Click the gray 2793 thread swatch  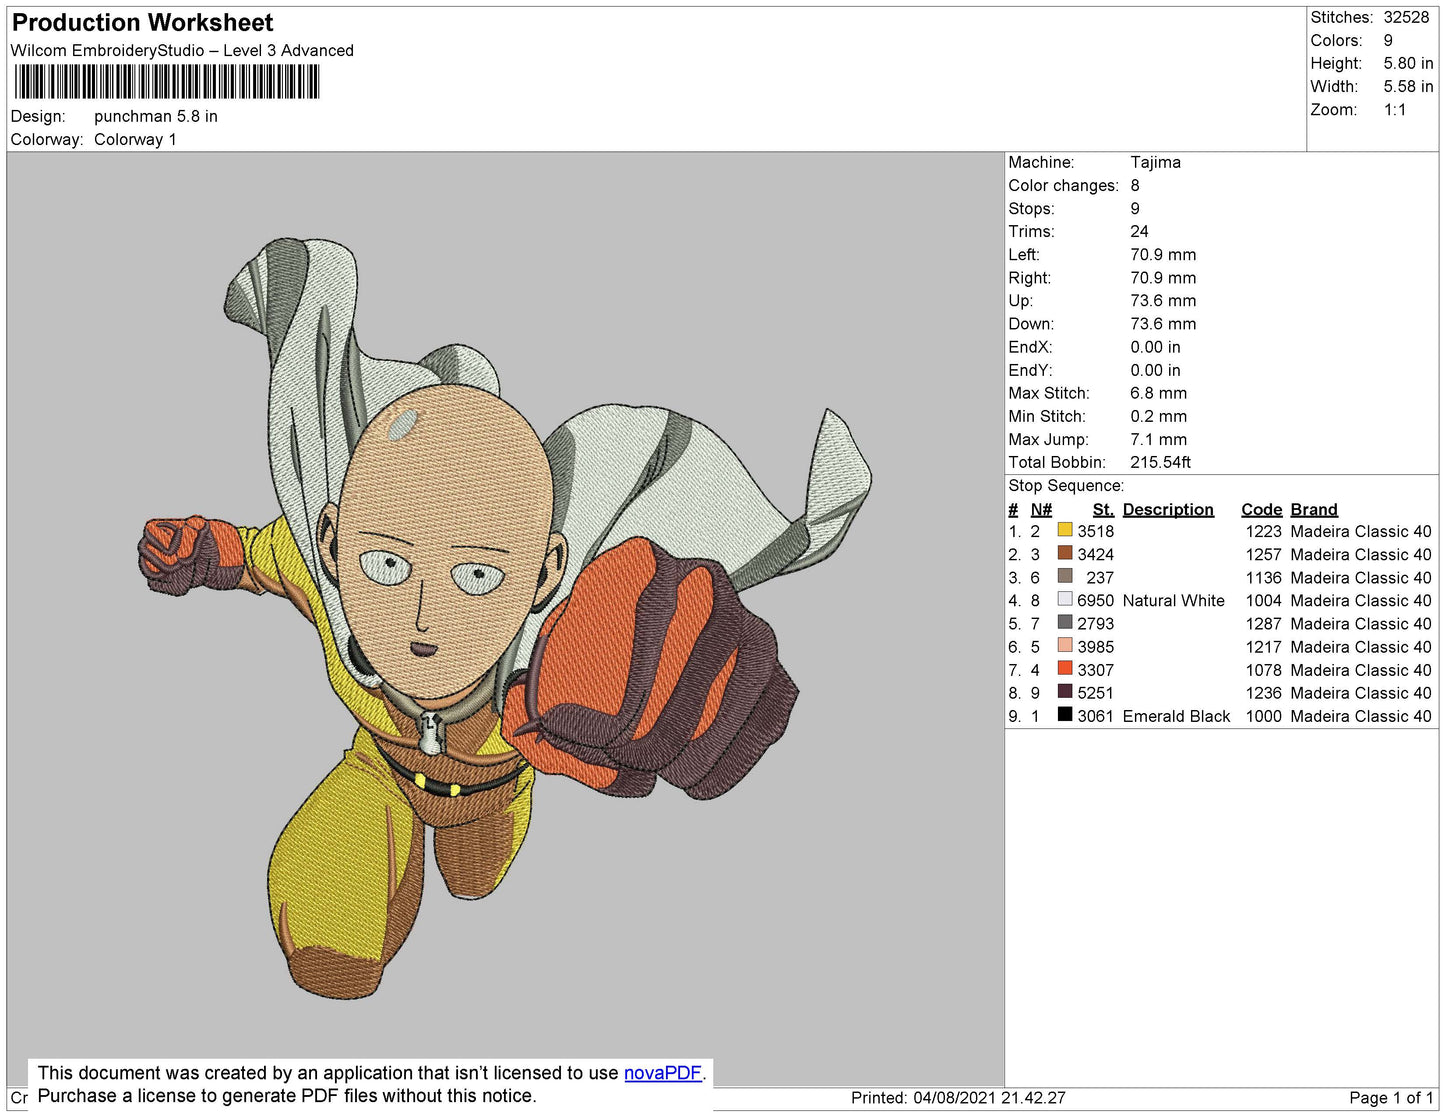click(x=1065, y=622)
